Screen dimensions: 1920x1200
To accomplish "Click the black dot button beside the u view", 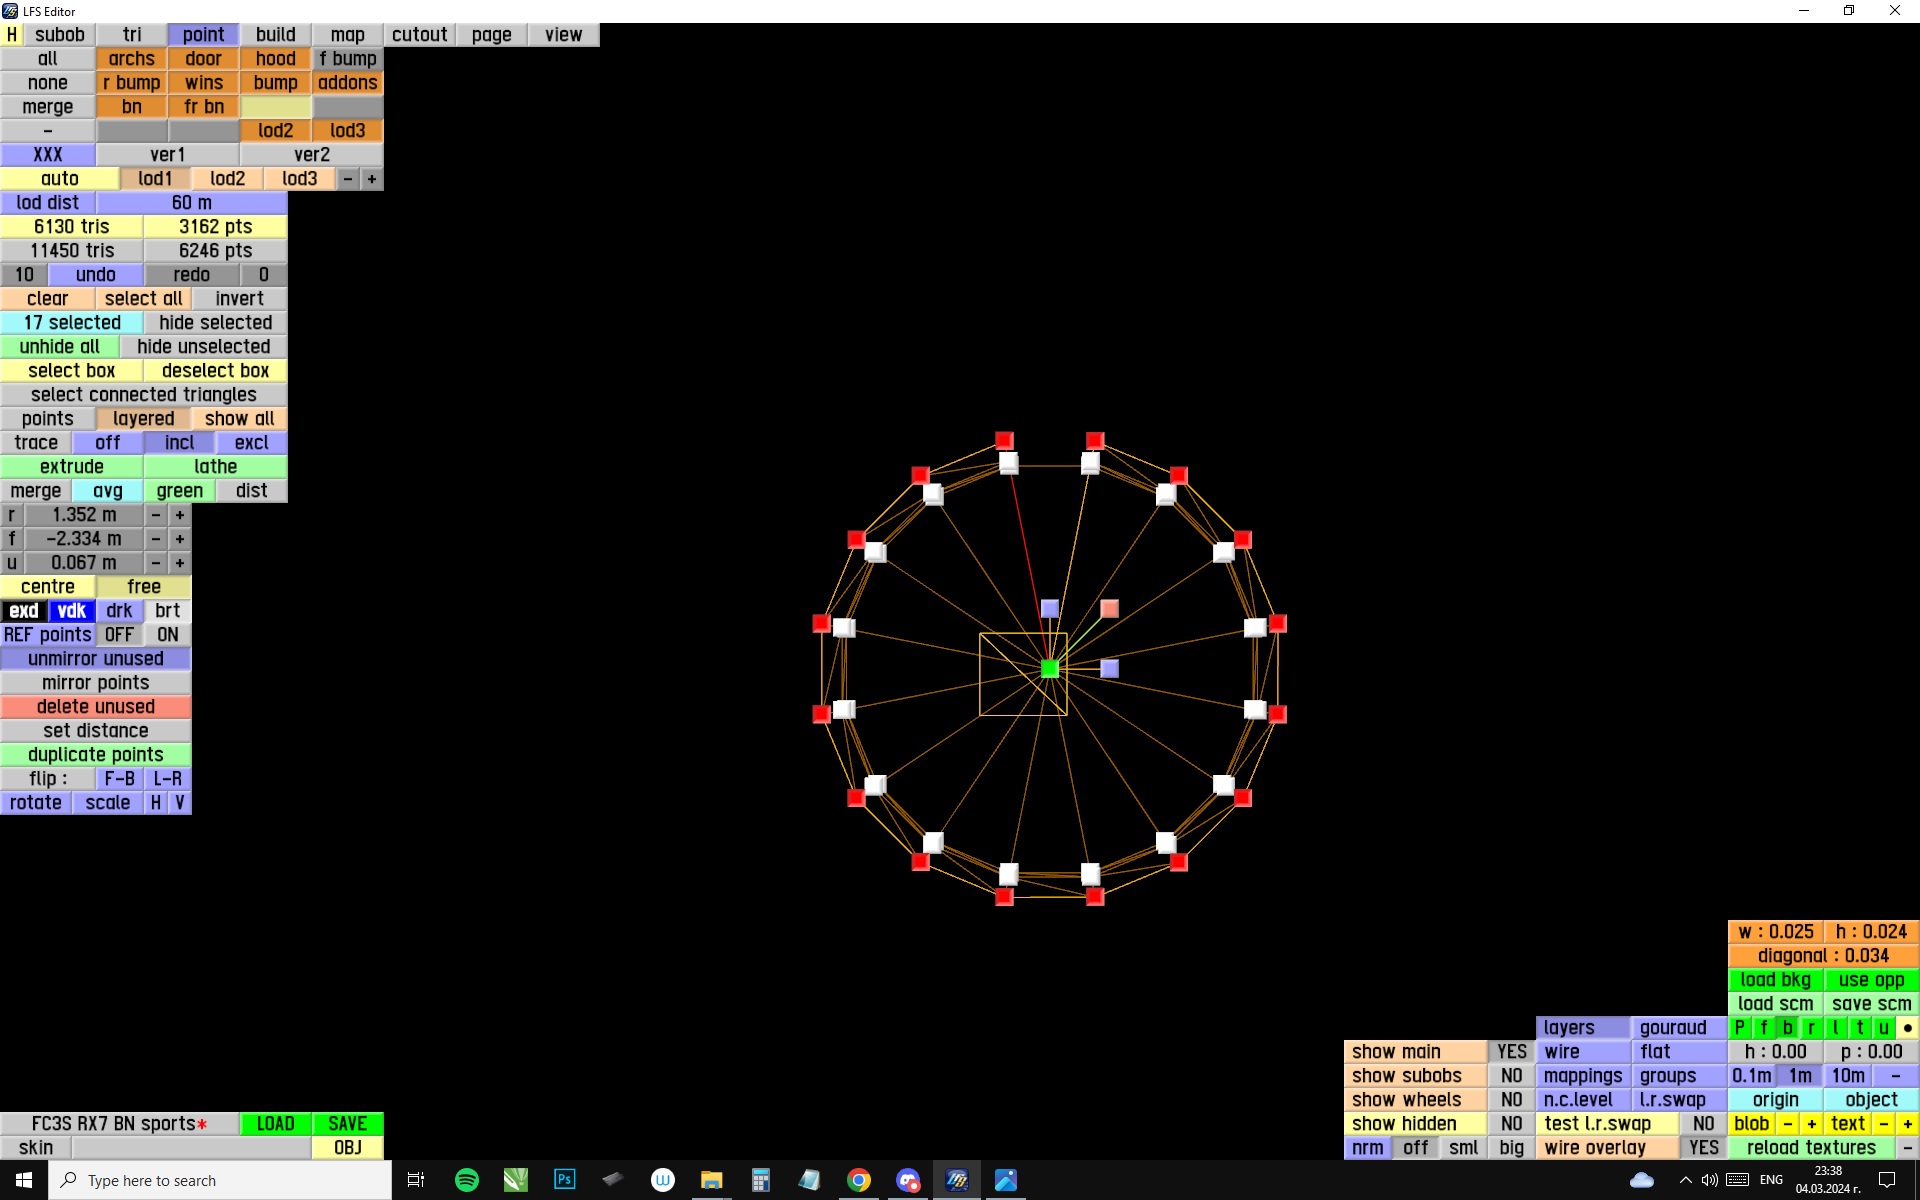I will [1907, 1028].
